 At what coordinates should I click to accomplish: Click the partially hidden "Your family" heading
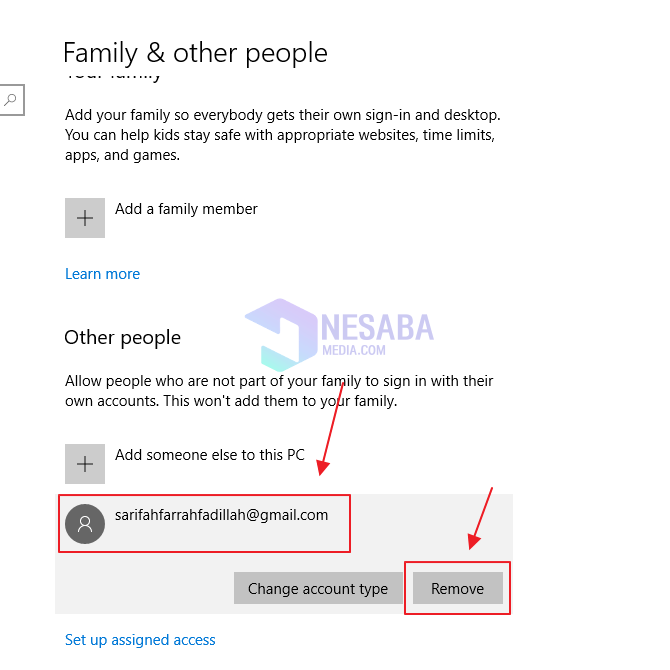[x=113, y=75]
